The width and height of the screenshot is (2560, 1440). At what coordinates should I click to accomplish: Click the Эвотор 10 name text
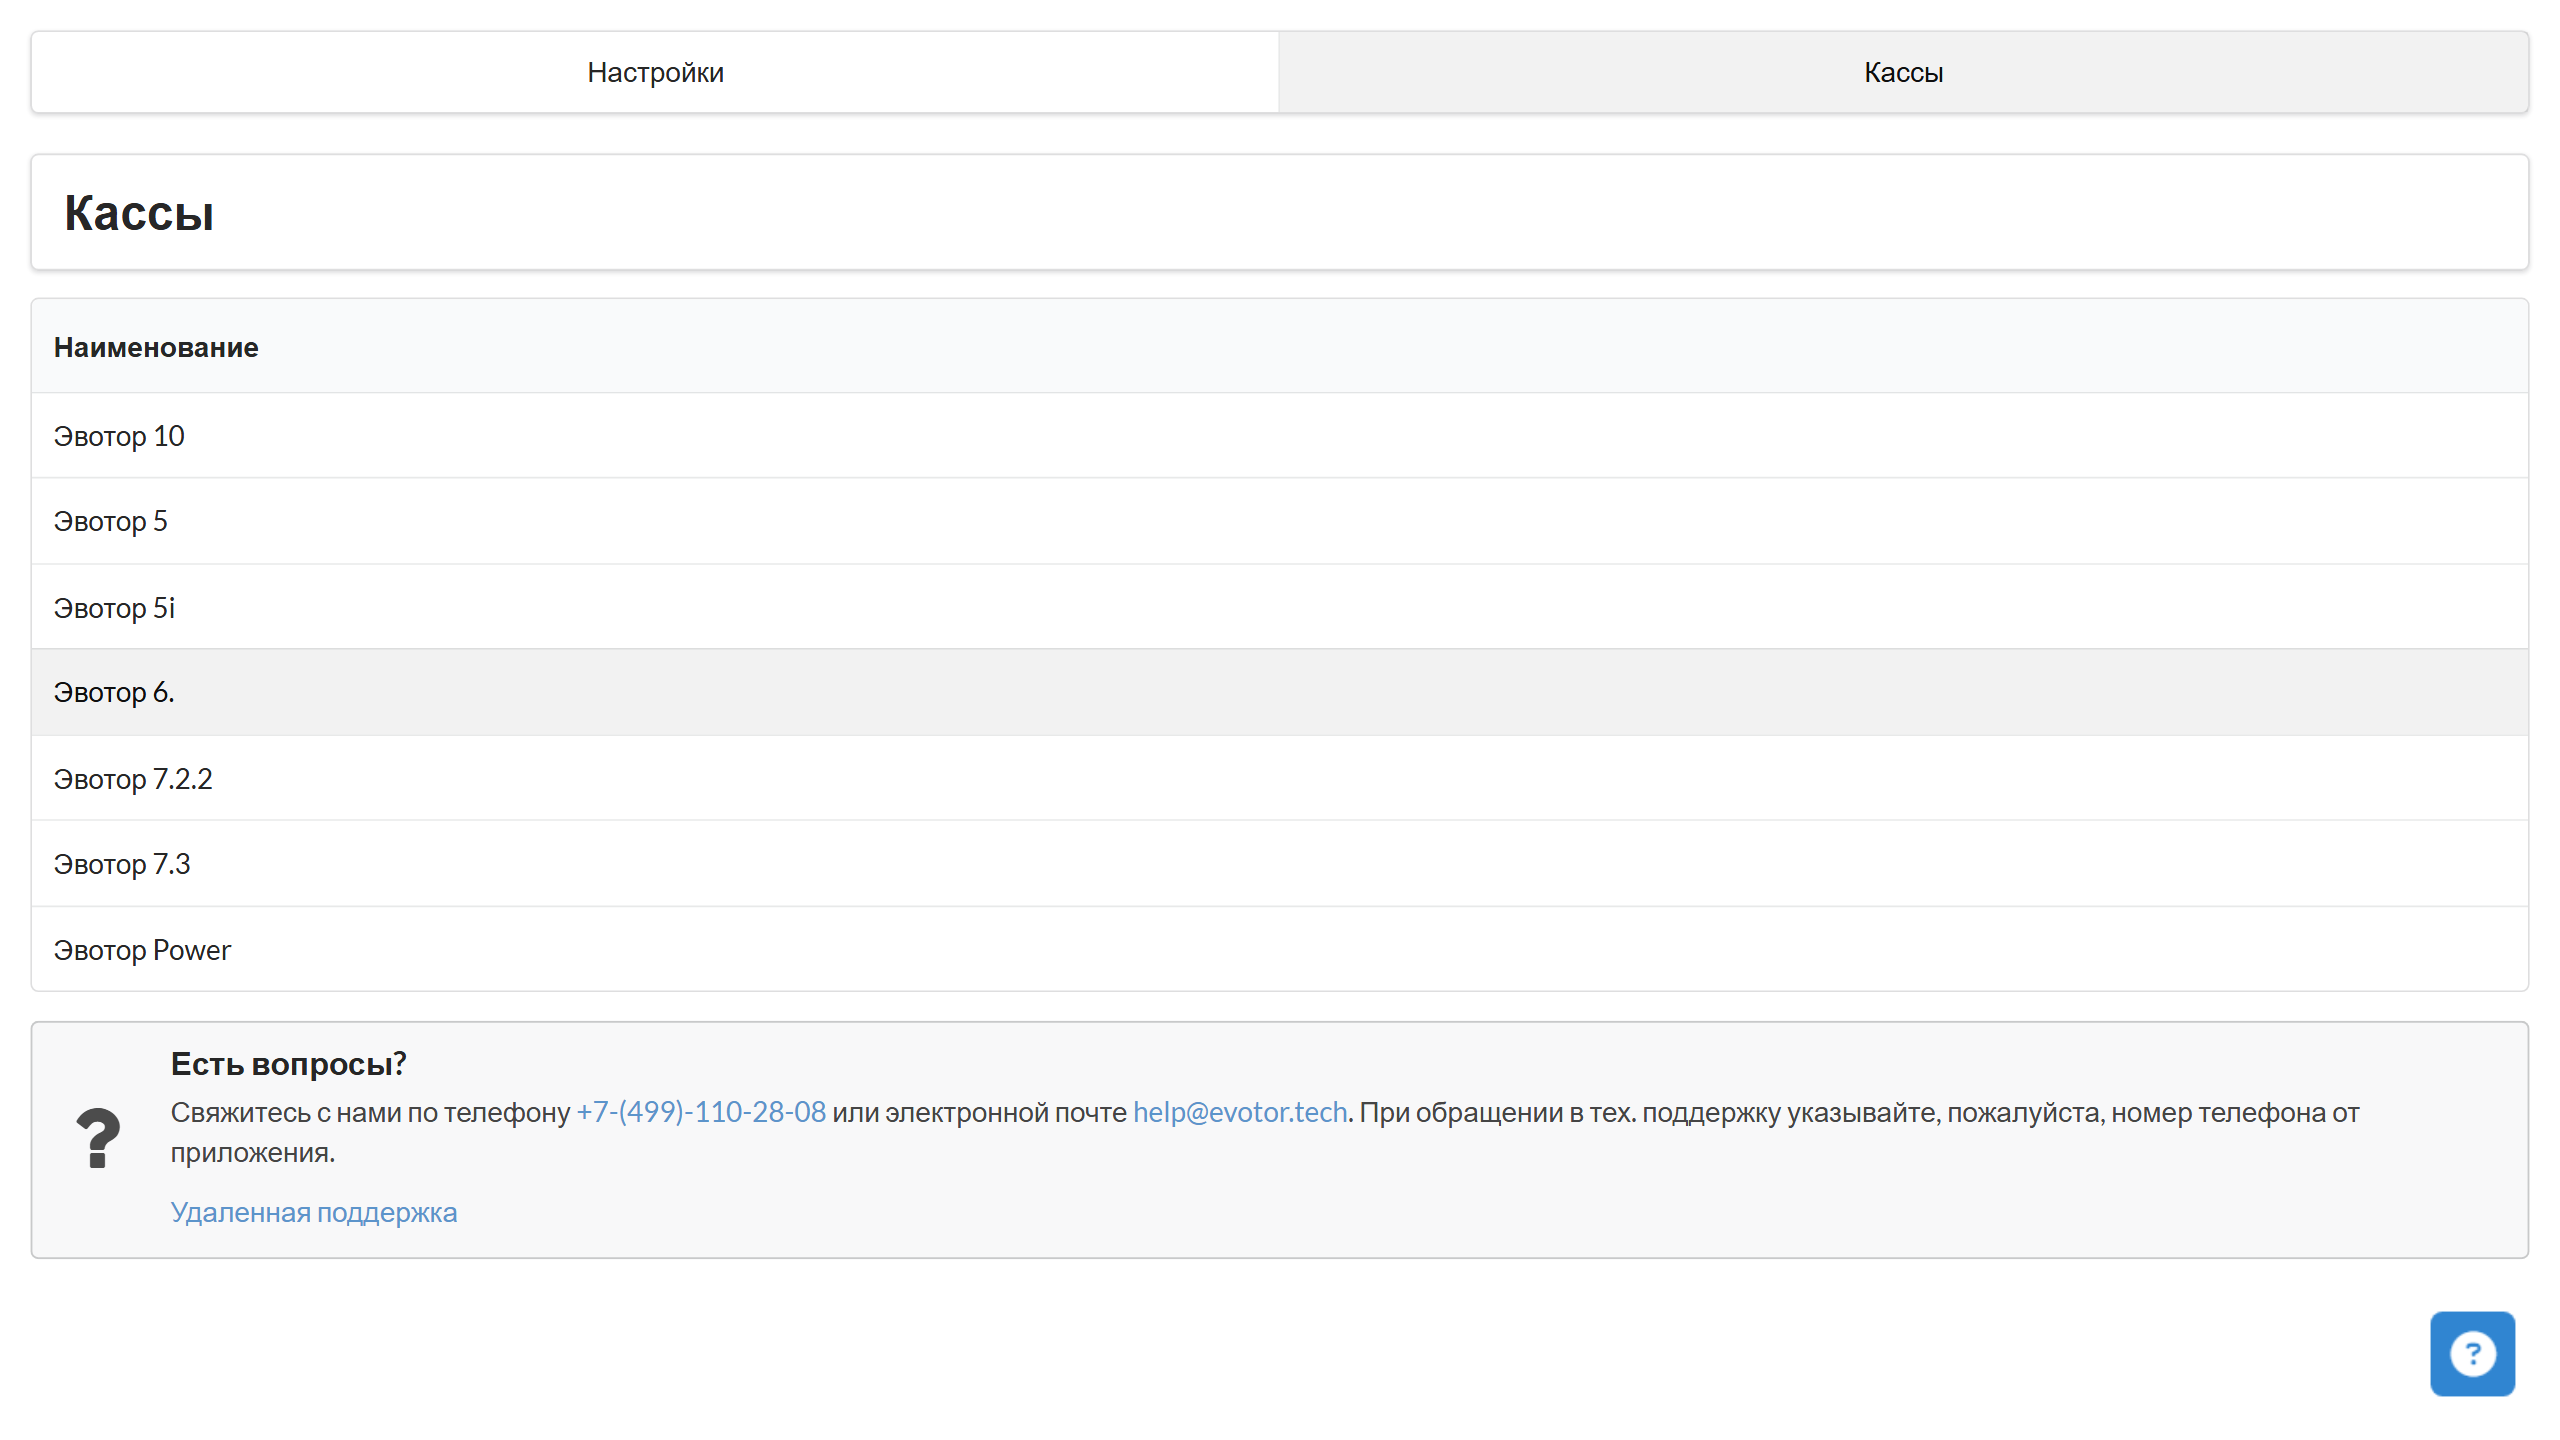pyautogui.click(x=119, y=436)
